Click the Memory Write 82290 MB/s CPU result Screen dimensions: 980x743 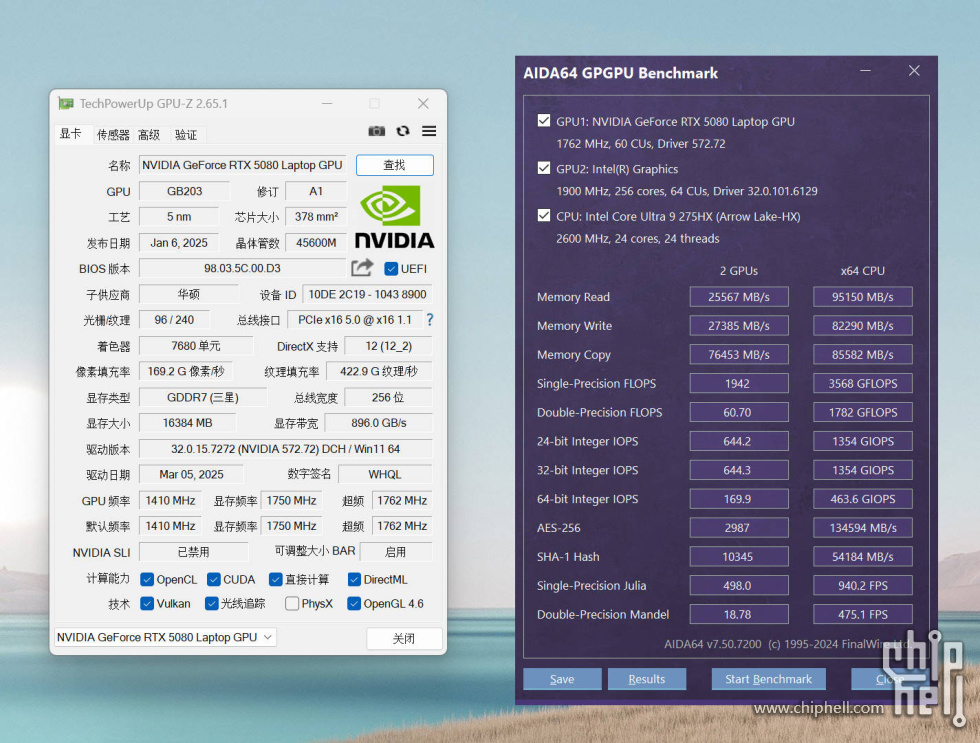coord(862,326)
